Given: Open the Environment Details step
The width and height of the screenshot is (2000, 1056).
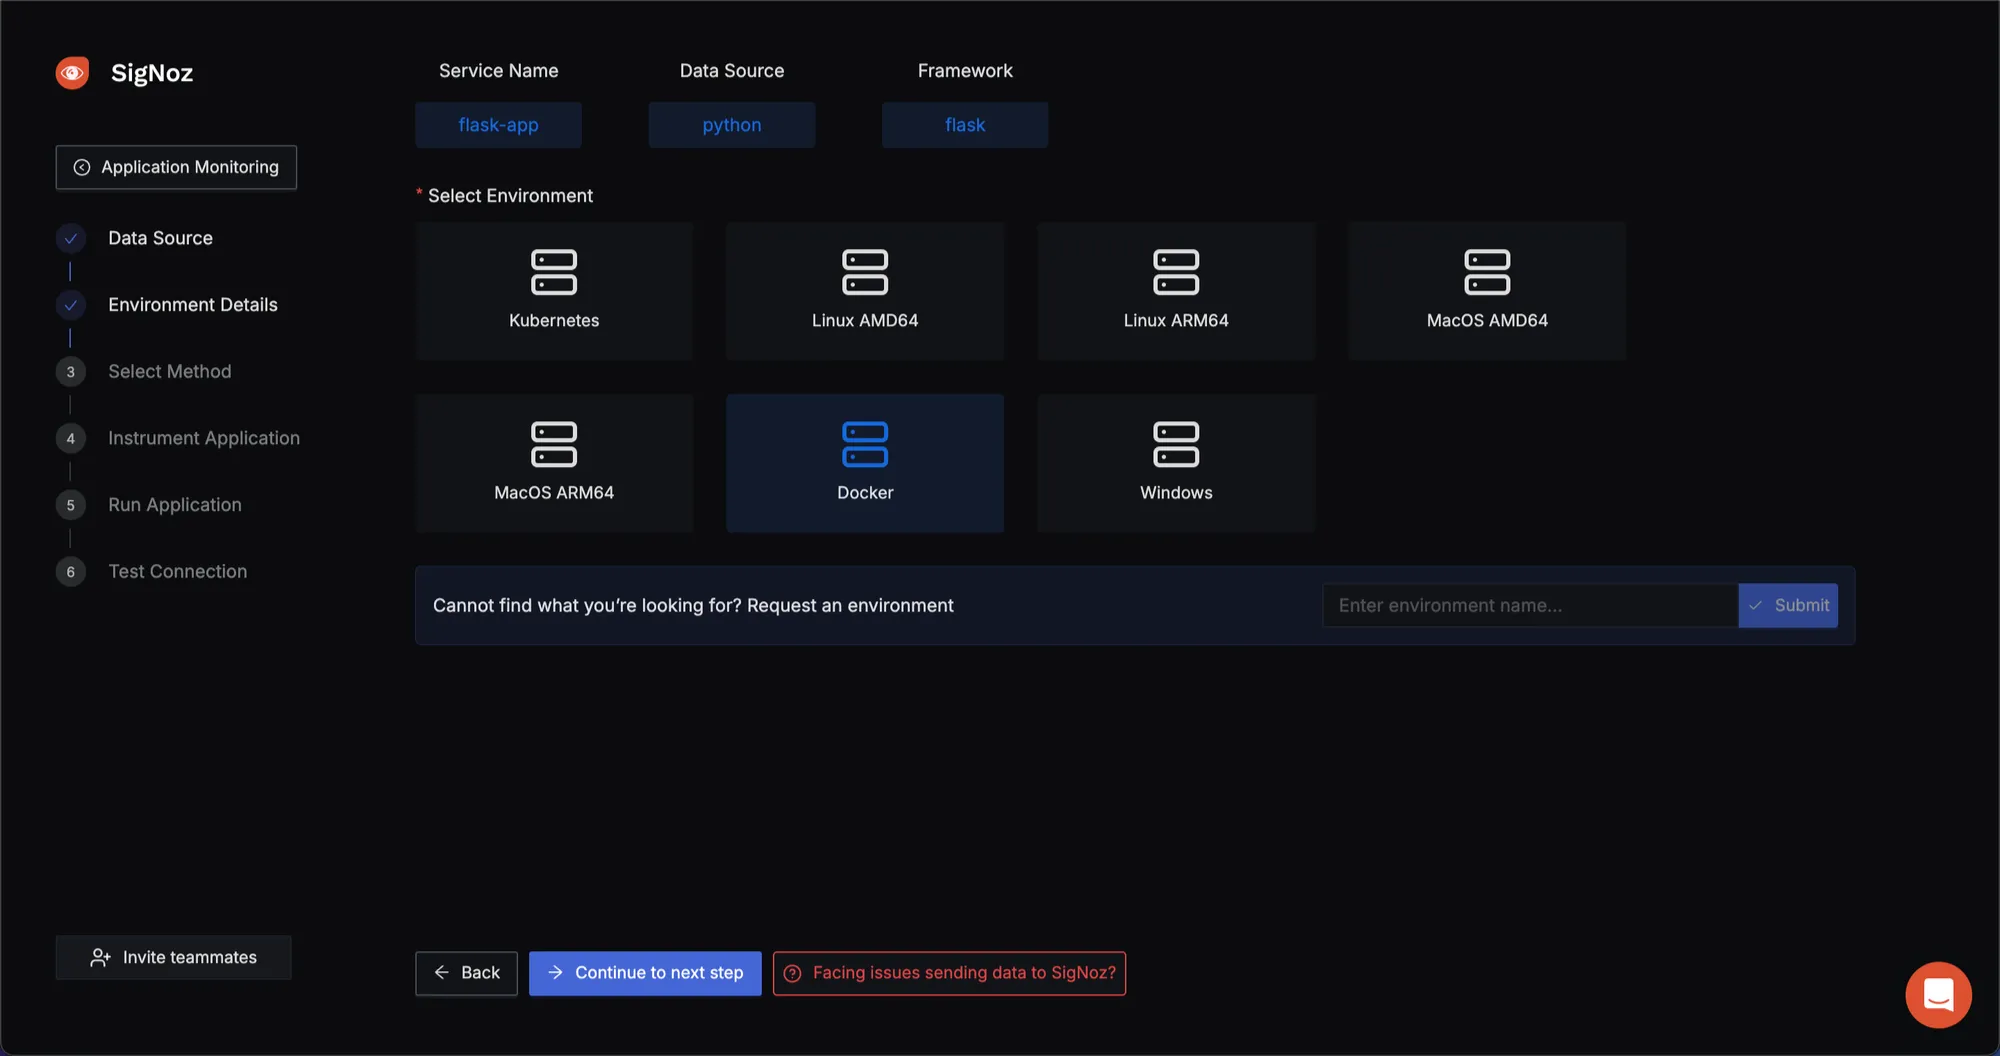Looking at the screenshot, I should 193,305.
